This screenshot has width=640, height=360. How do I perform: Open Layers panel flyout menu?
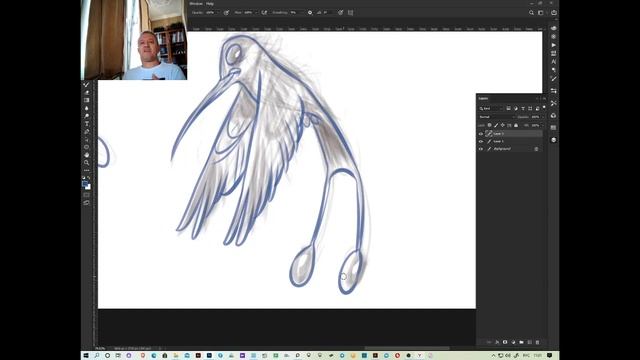[x=544, y=98]
